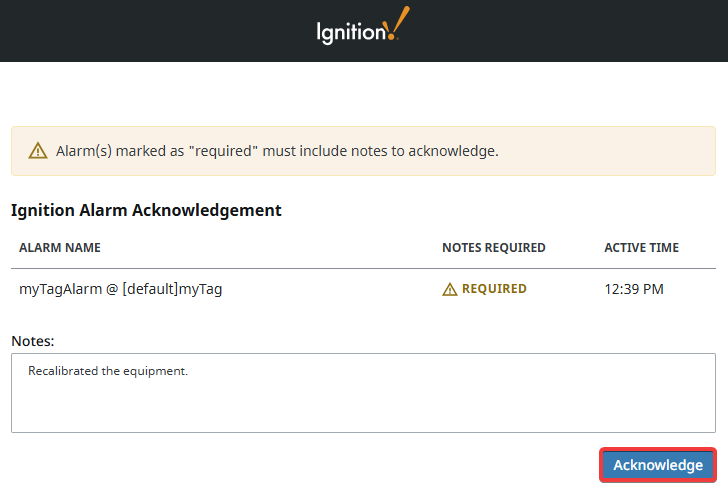Click the REQUIRED status label
Viewport: 728px width, 492px height.
(x=494, y=289)
